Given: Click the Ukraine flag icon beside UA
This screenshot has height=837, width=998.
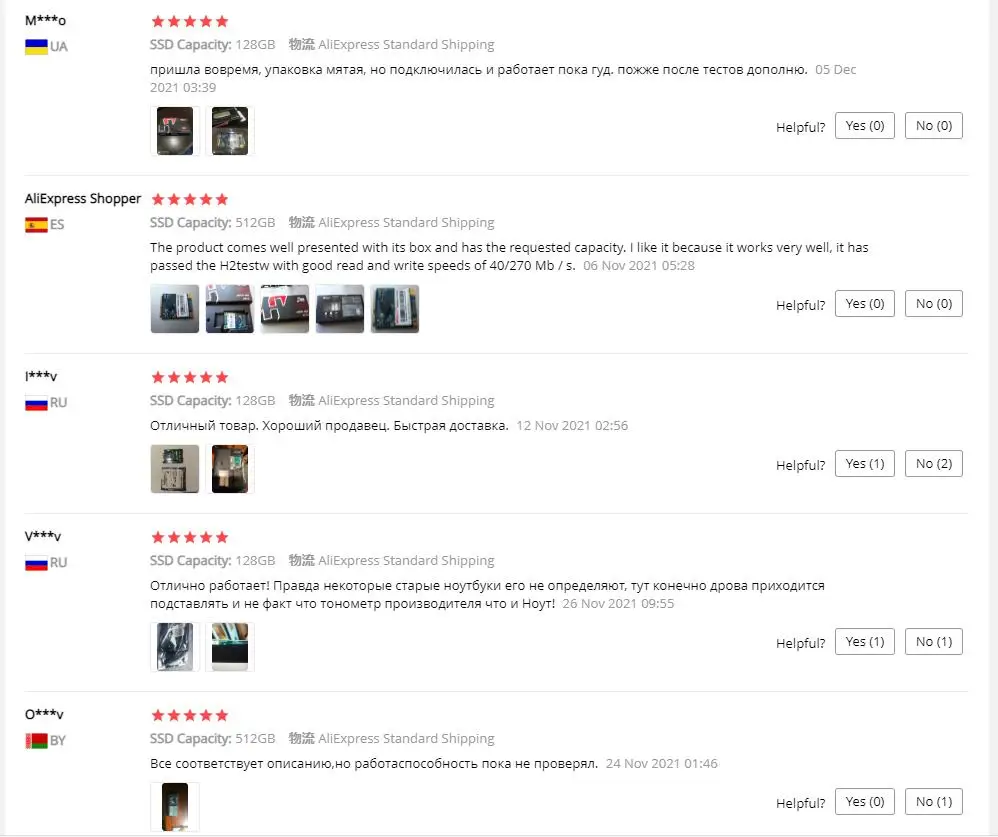Looking at the screenshot, I should (36, 46).
